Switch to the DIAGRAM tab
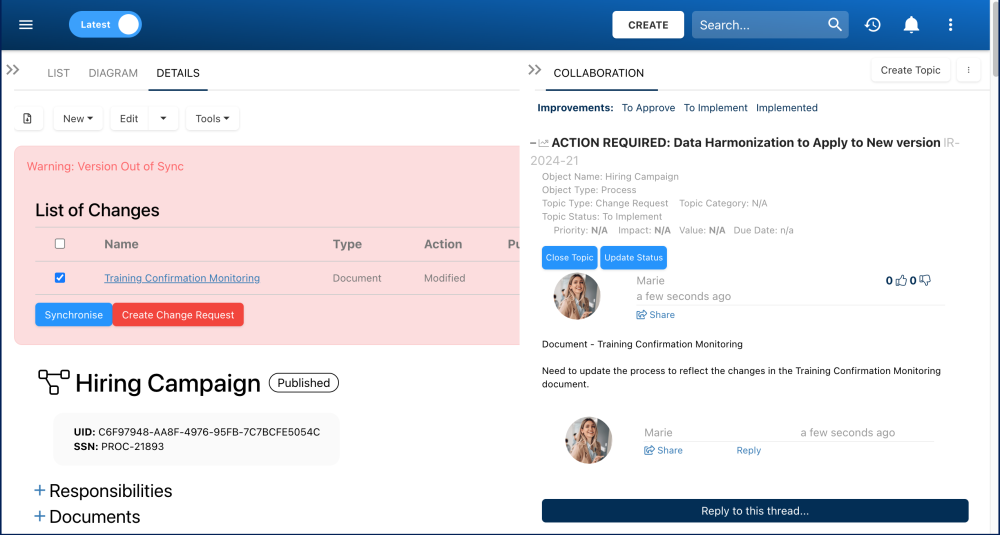The image size is (1000, 535). coord(113,73)
